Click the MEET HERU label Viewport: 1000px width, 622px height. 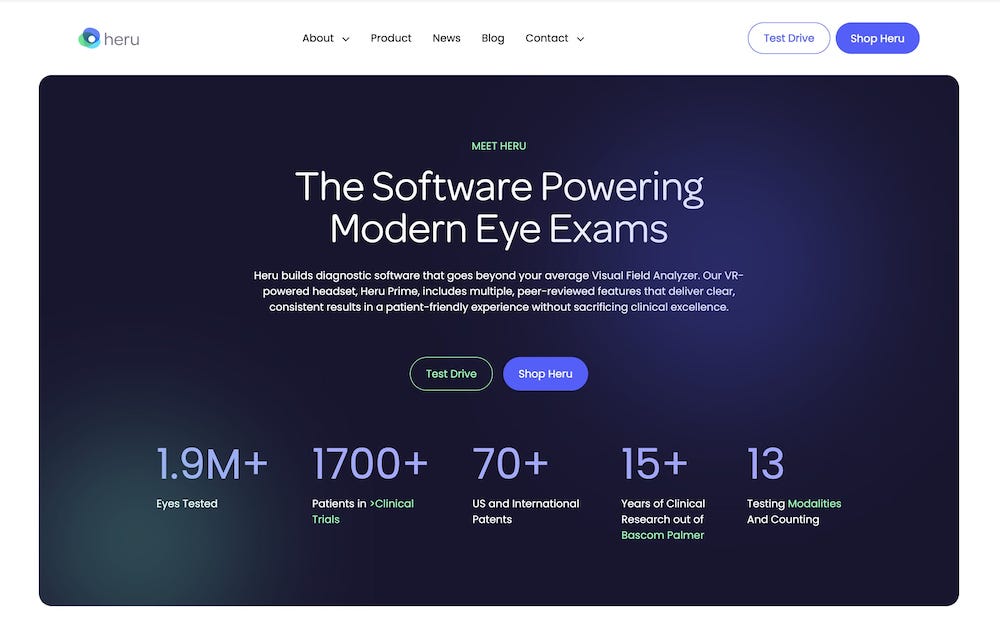click(499, 146)
